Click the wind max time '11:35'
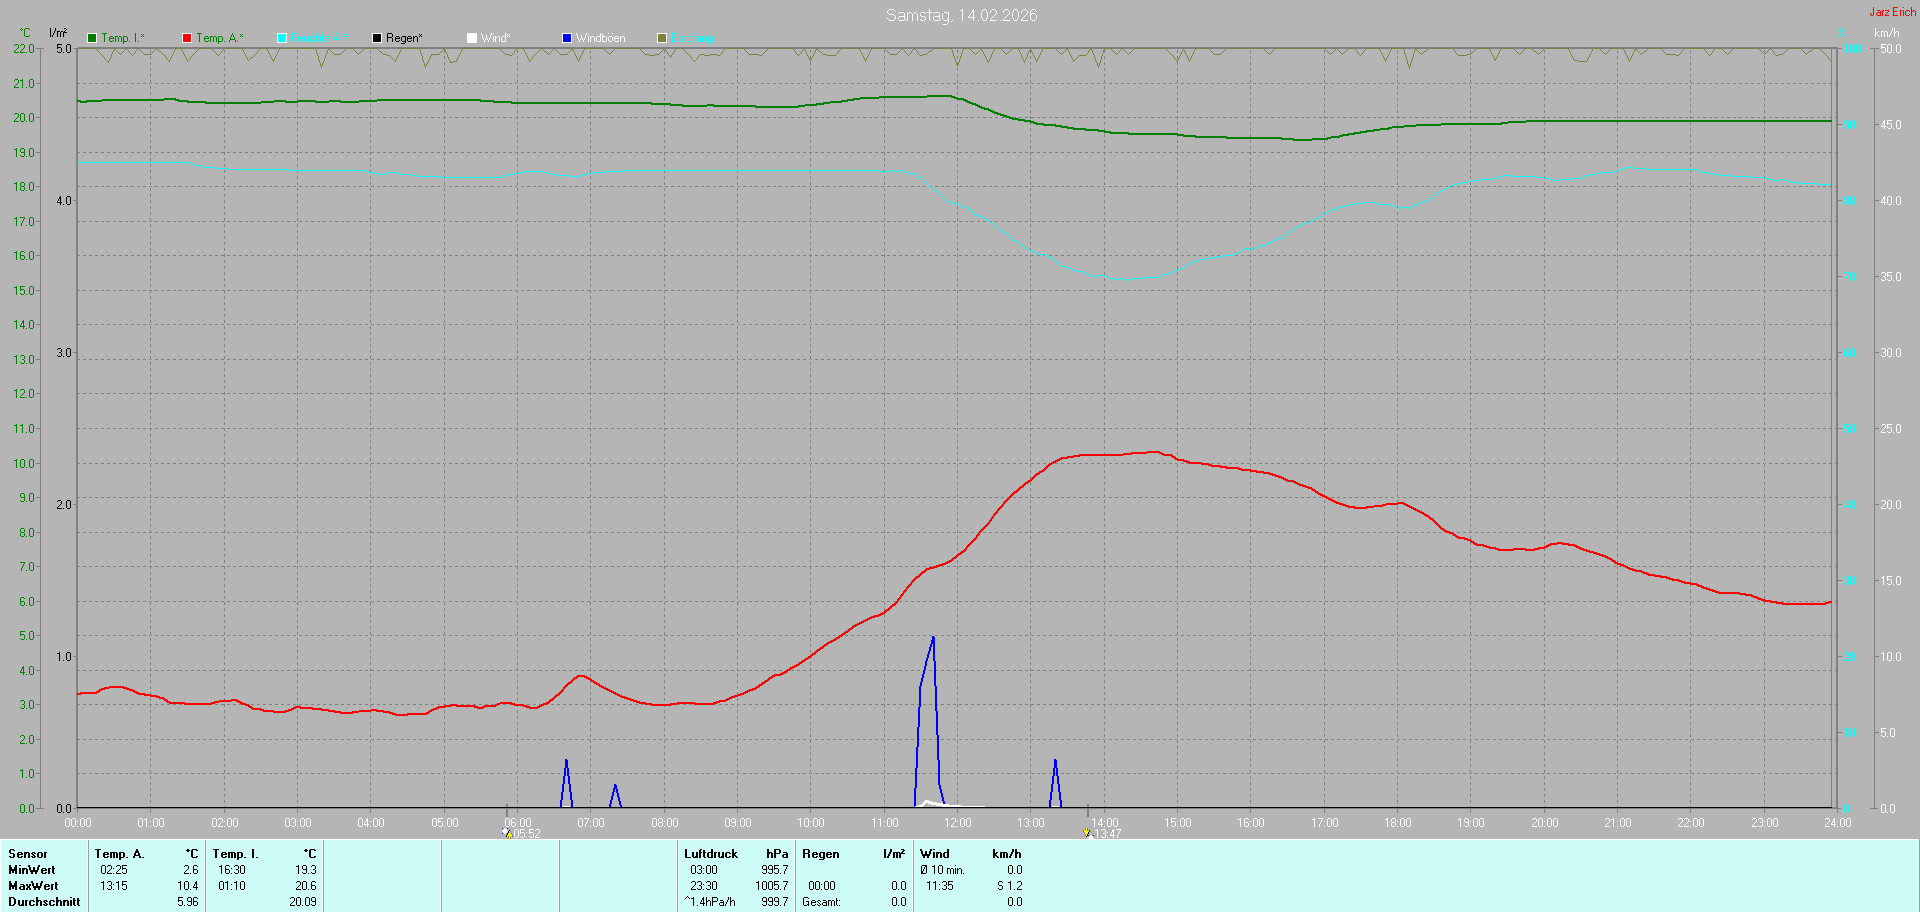Image resolution: width=1920 pixels, height=912 pixels. tap(940, 886)
